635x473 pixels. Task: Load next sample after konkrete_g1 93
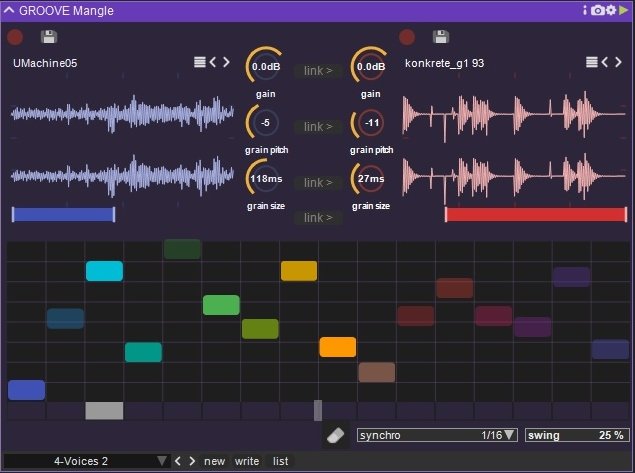618,62
